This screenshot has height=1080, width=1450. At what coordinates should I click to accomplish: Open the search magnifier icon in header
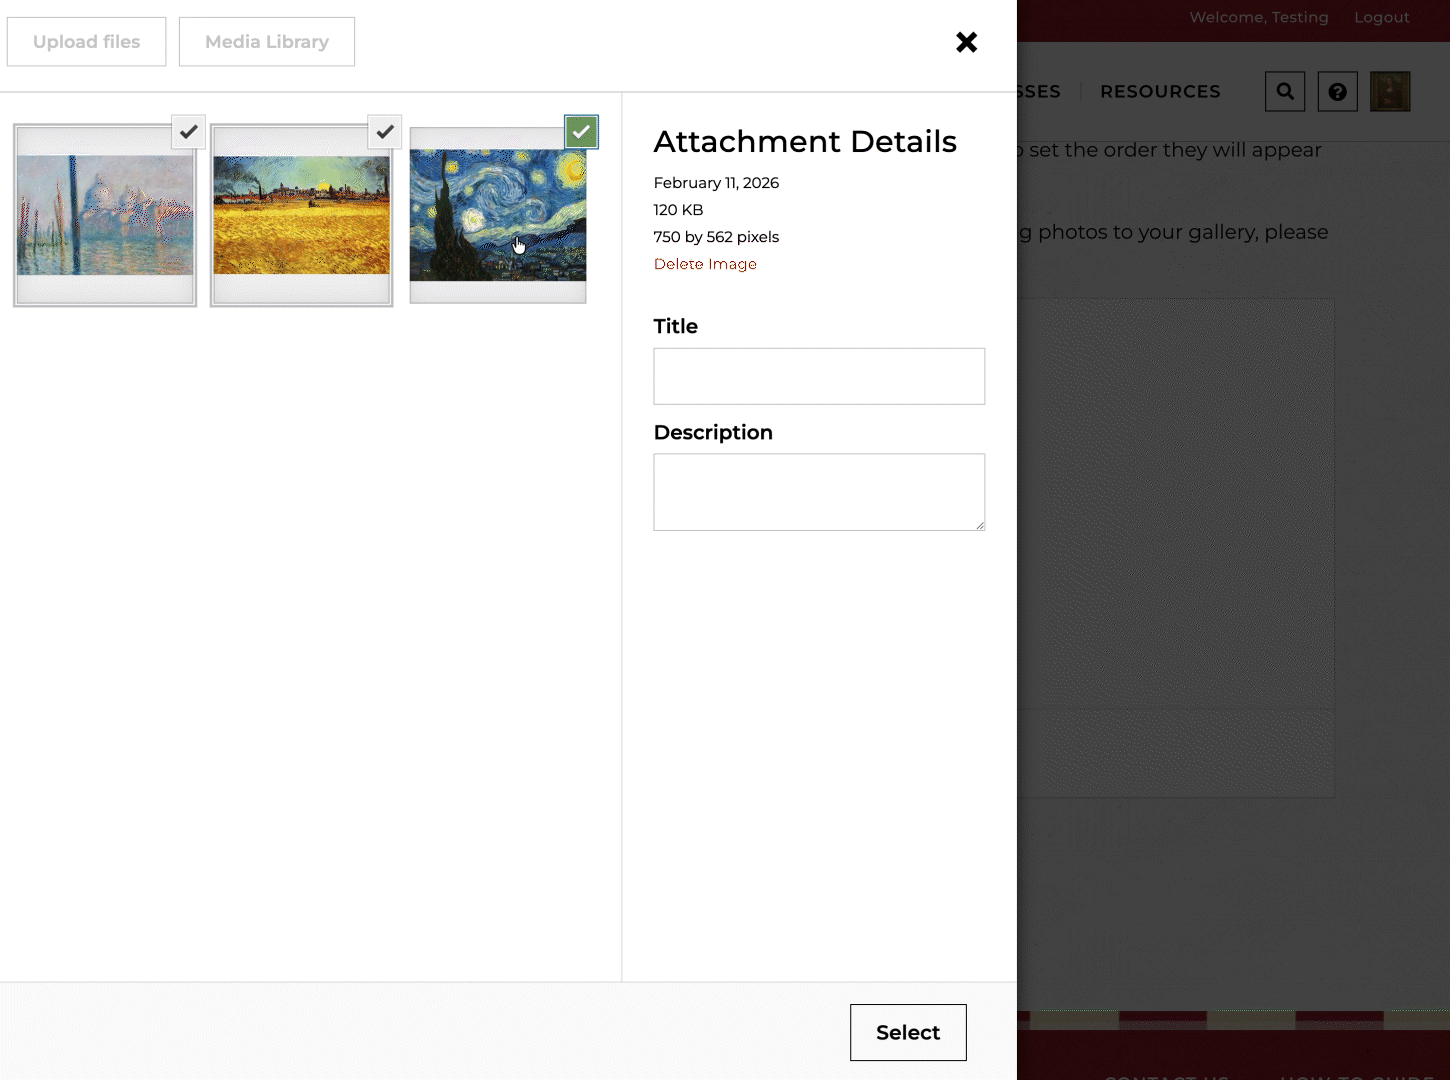click(x=1285, y=92)
